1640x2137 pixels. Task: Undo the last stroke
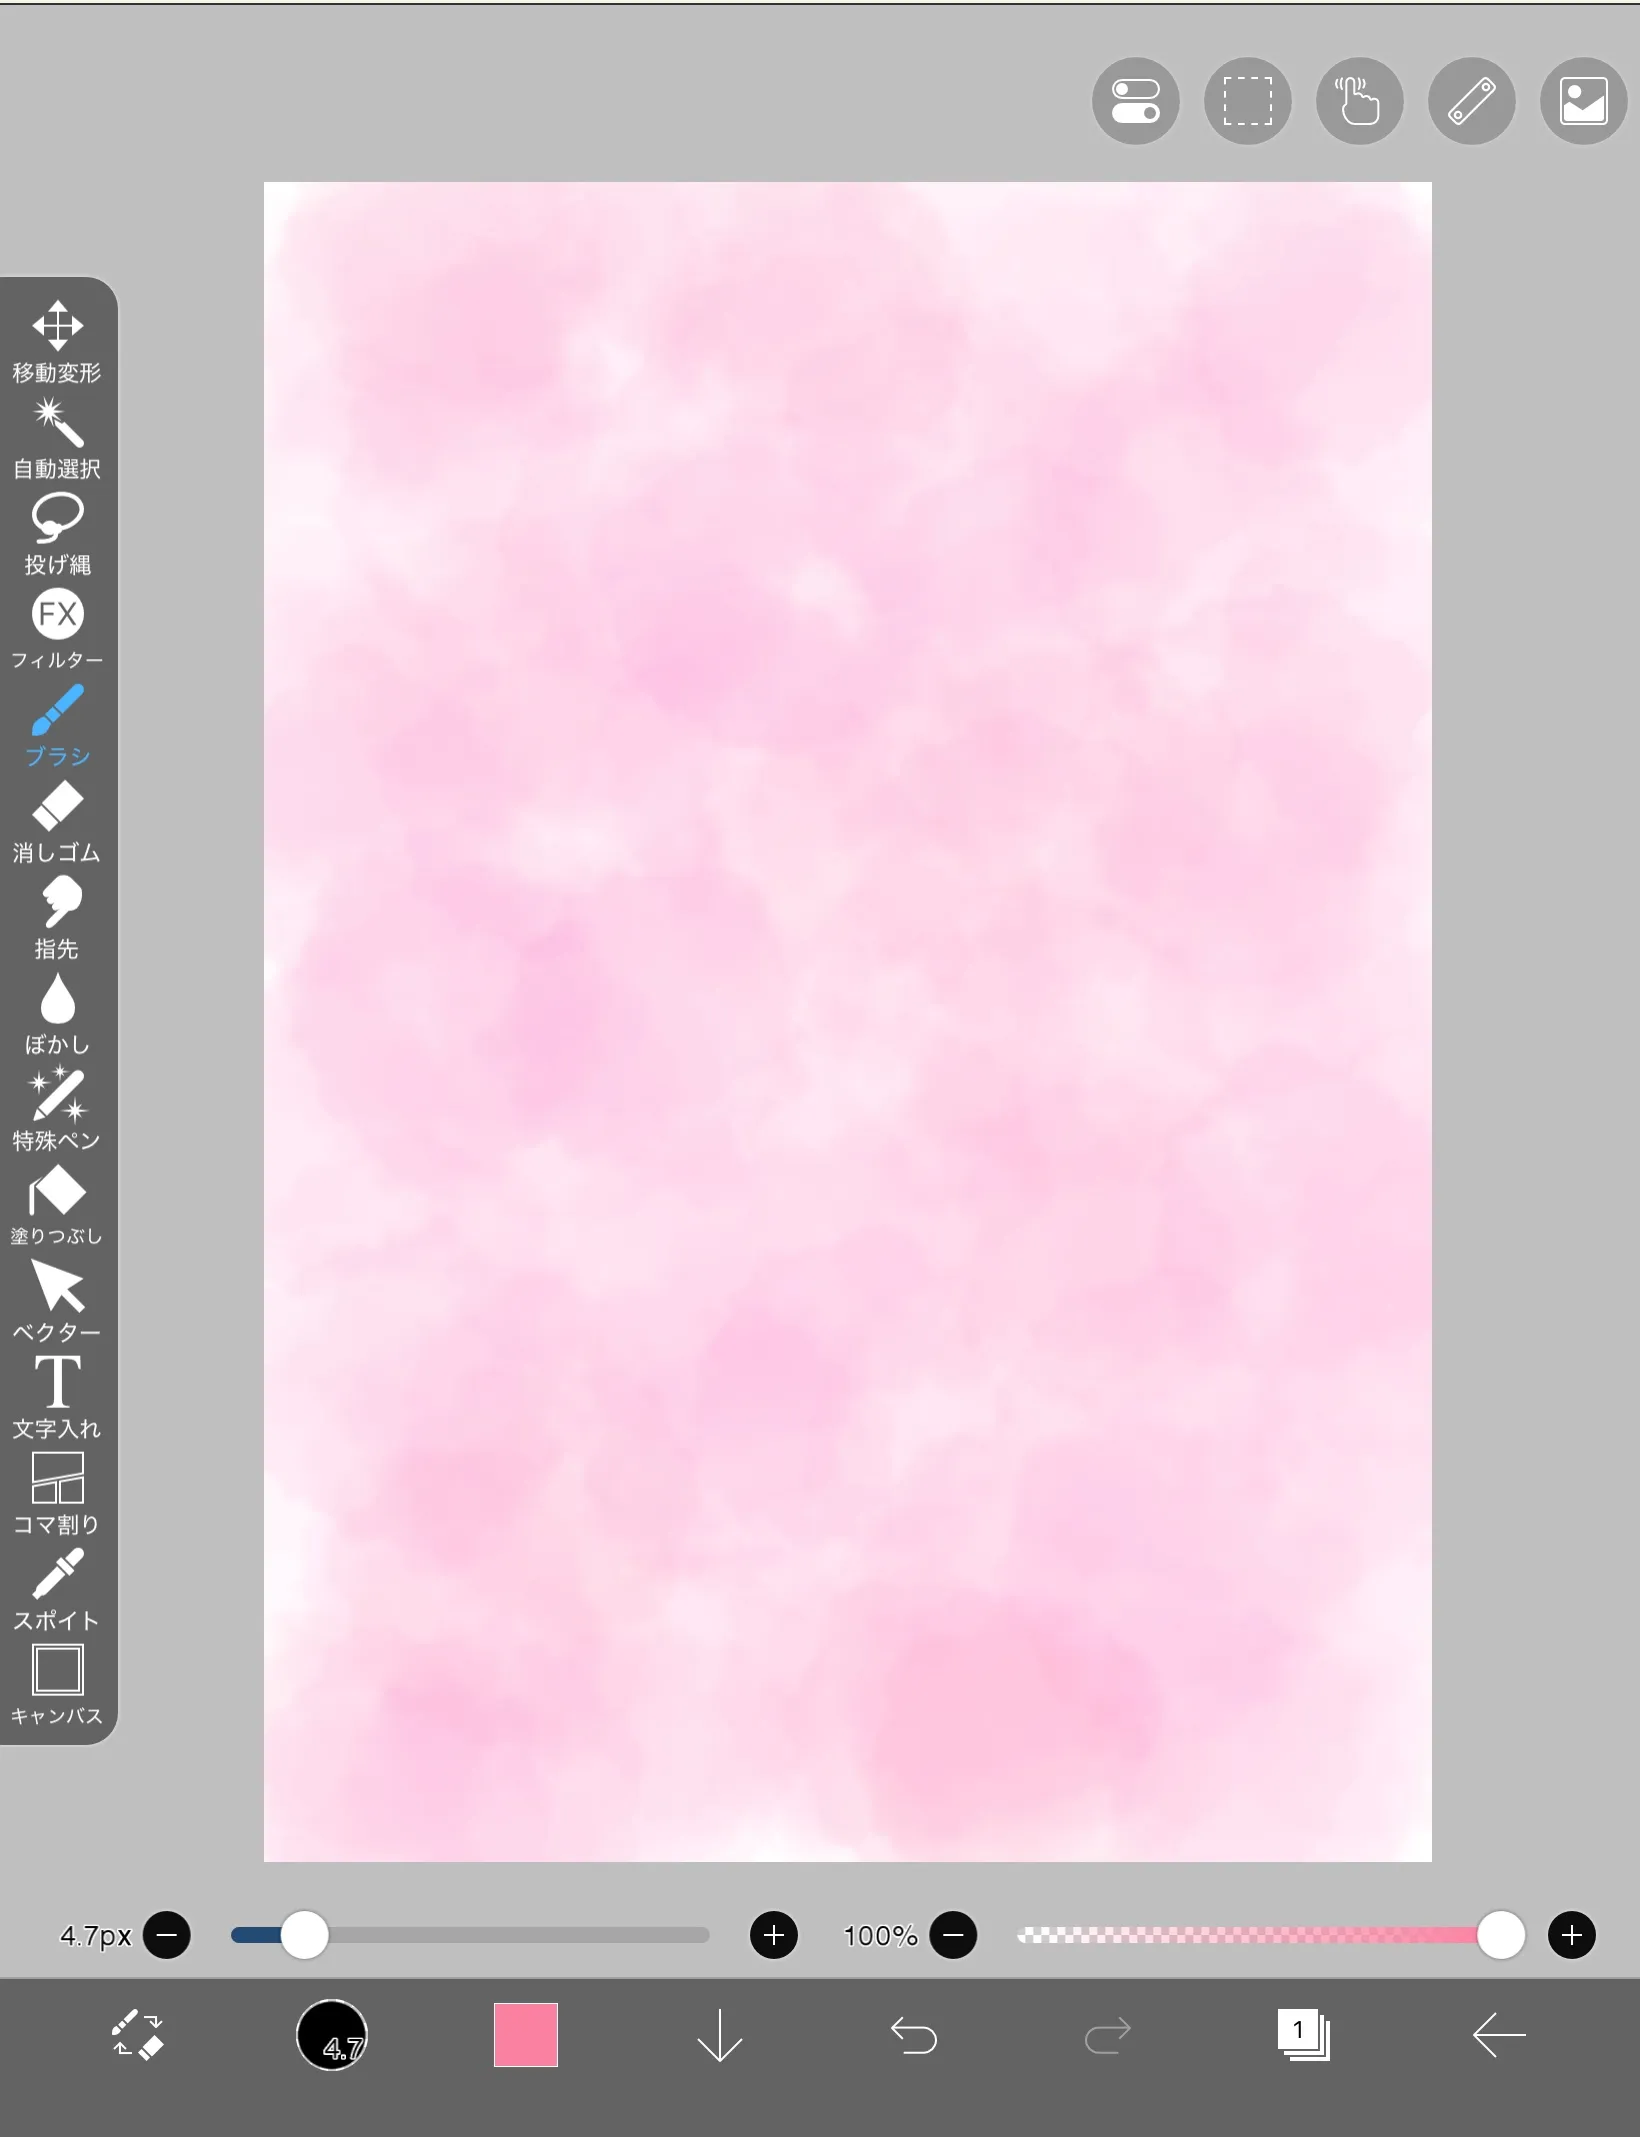(x=913, y=2035)
